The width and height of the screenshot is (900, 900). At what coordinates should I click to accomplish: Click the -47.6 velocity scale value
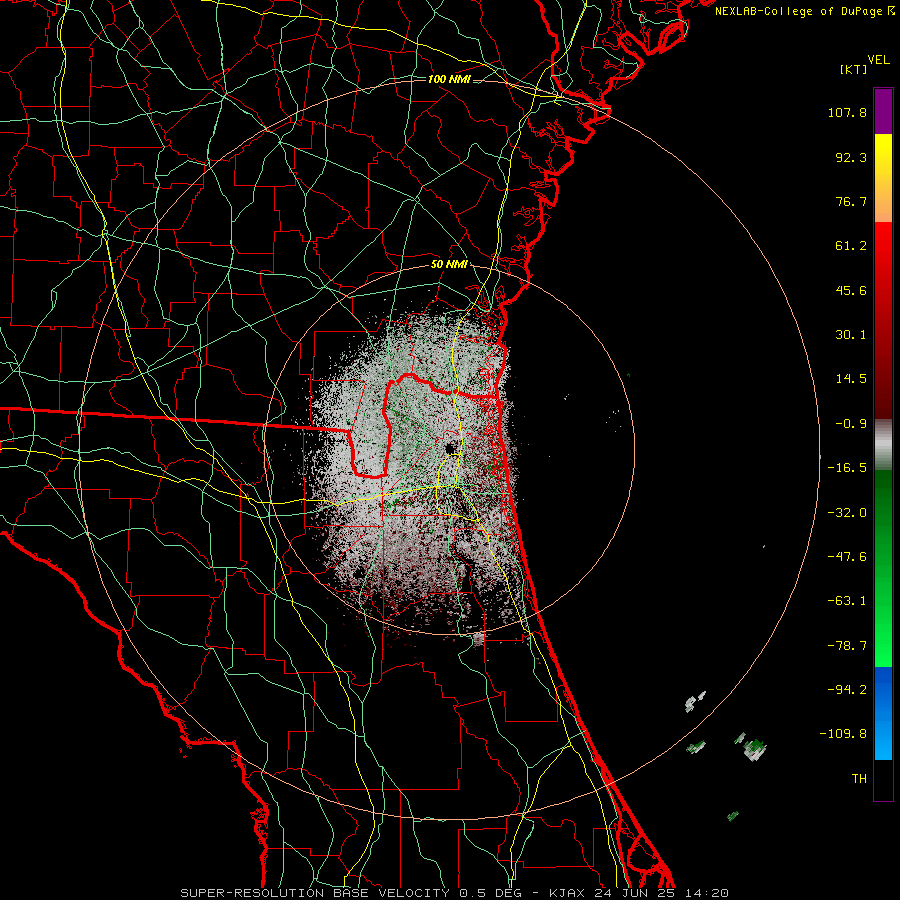click(847, 557)
